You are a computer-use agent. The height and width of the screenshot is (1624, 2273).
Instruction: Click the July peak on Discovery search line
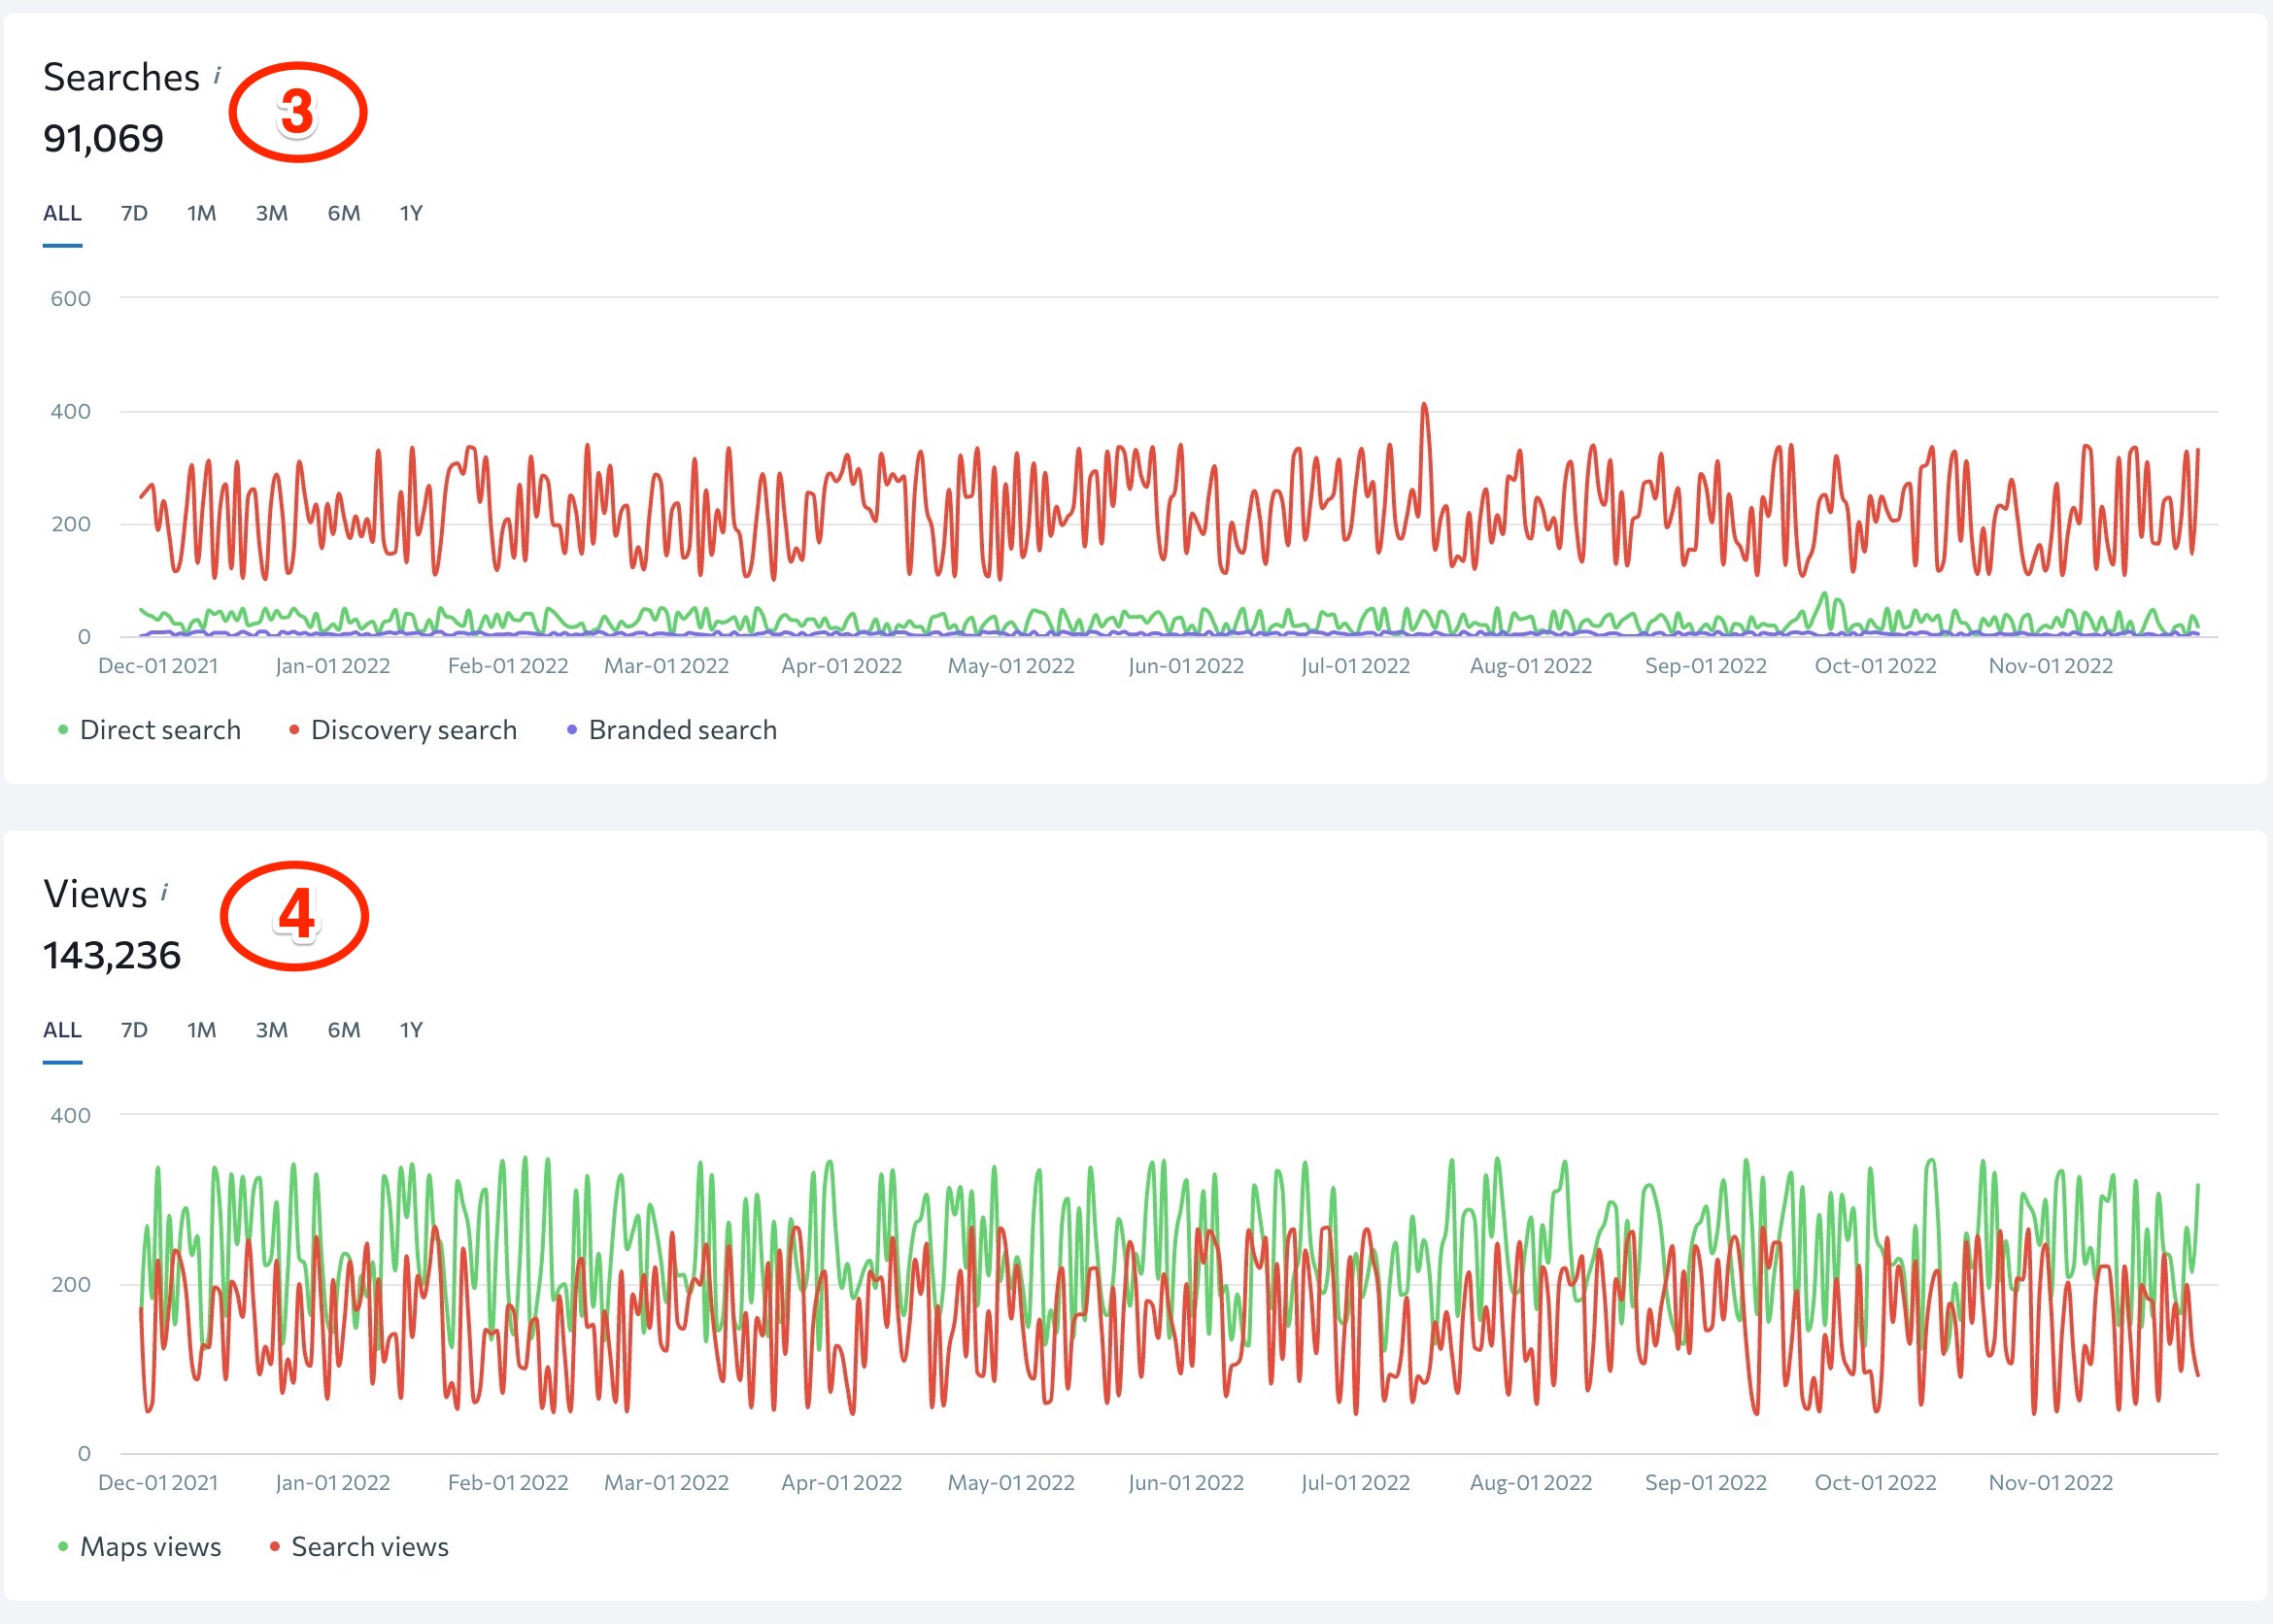point(1424,406)
